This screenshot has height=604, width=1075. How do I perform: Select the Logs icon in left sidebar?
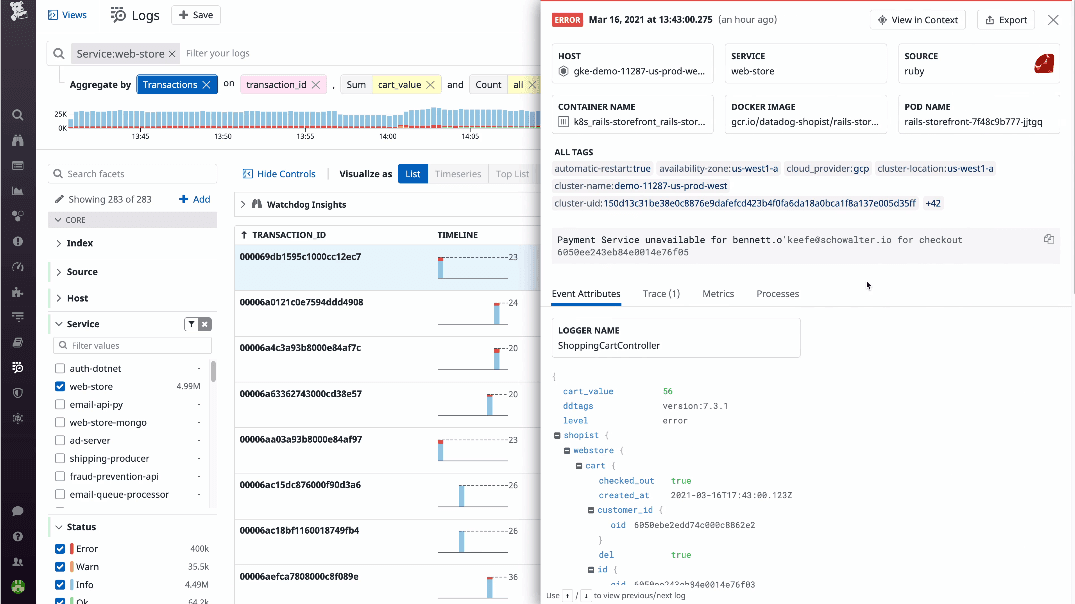pos(18,367)
